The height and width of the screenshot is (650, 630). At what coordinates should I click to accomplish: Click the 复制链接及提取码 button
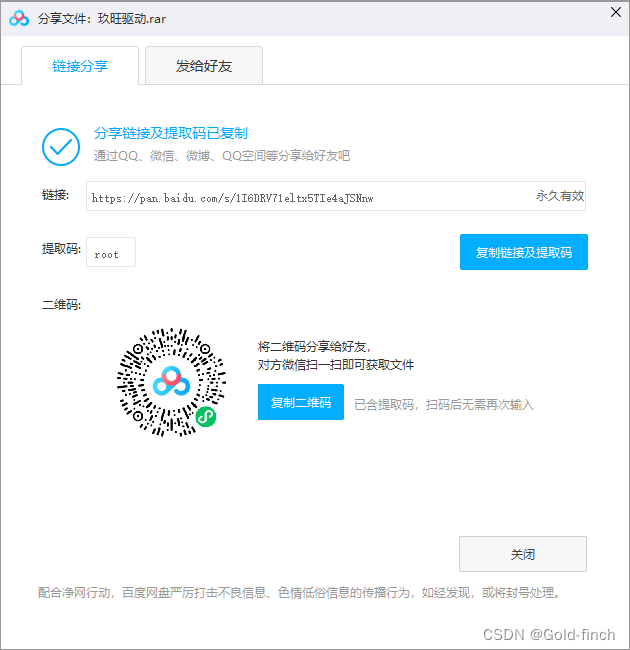click(x=523, y=252)
